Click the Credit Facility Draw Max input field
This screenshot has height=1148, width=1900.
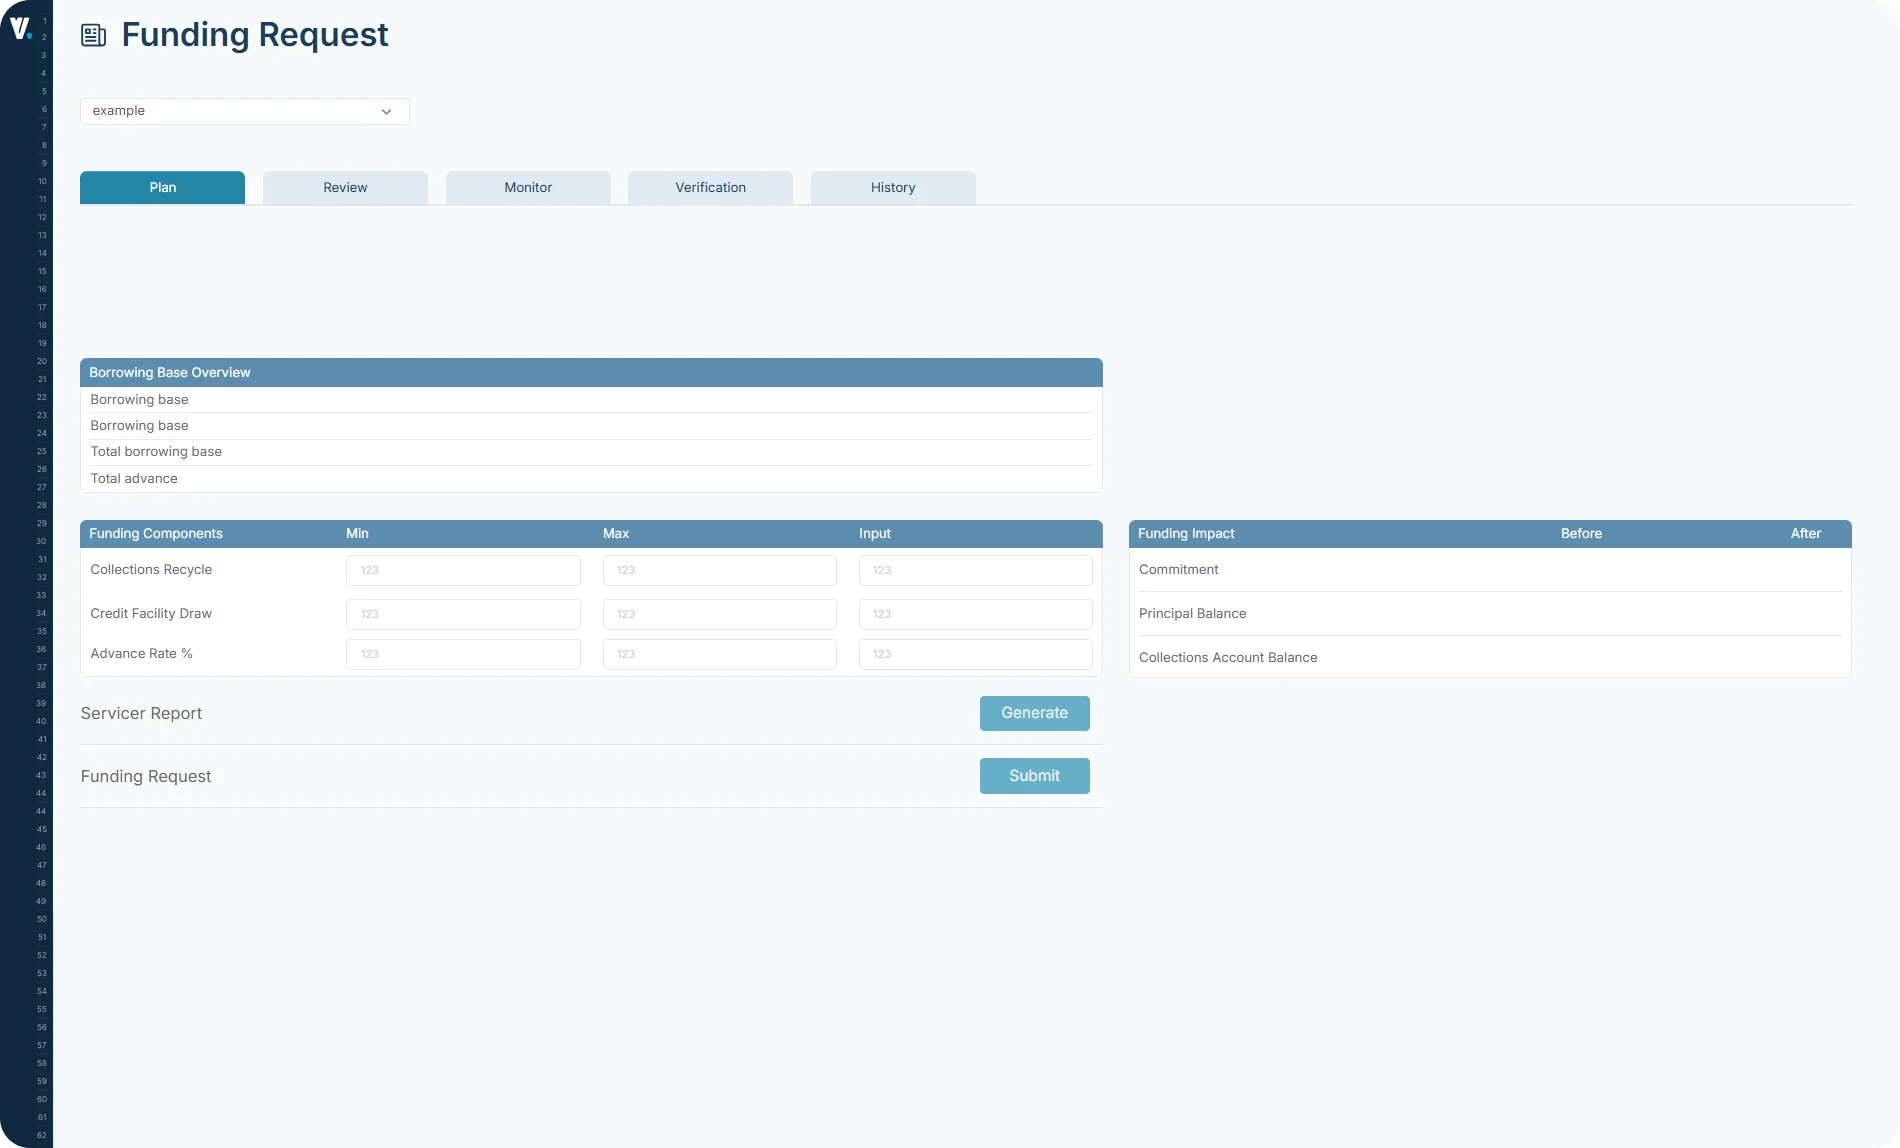[x=719, y=614]
